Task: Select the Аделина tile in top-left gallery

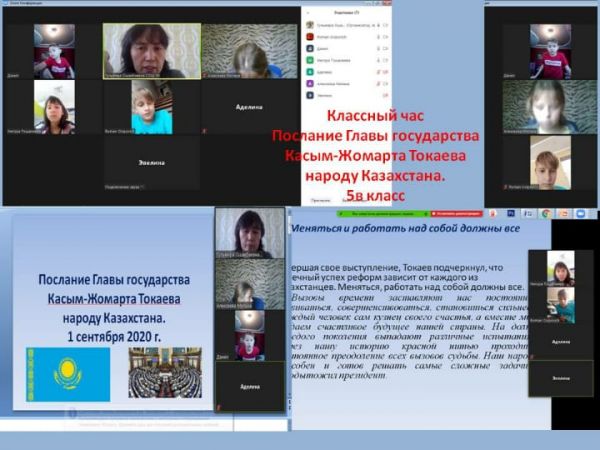Action: (x=247, y=107)
